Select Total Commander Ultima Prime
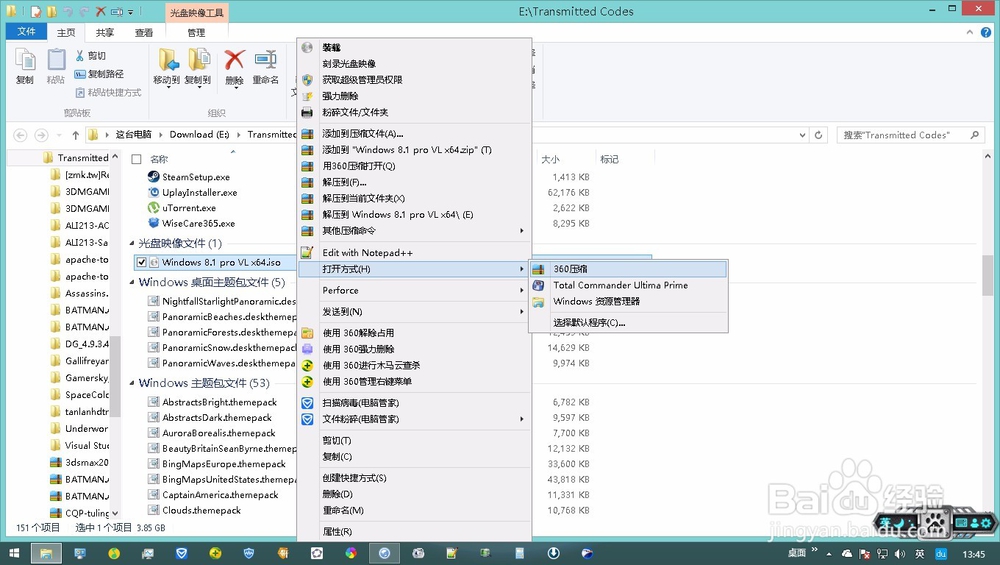 pos(628,285)
